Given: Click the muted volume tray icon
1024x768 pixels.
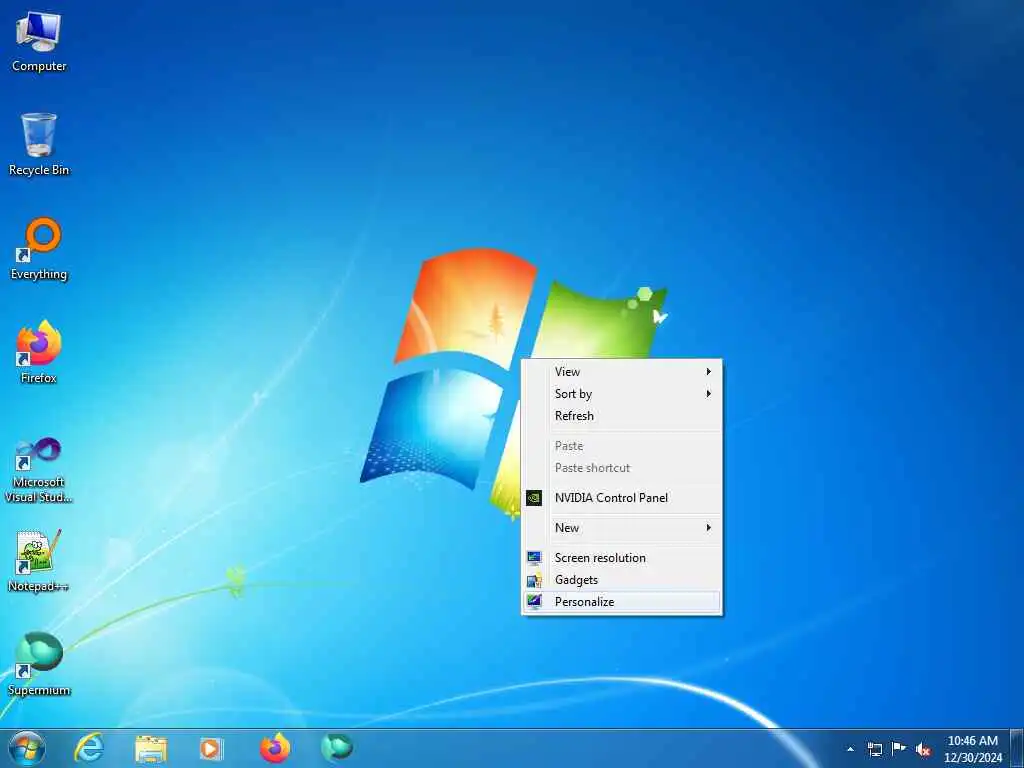Looking at the screenshot, I should pos(923,750).
